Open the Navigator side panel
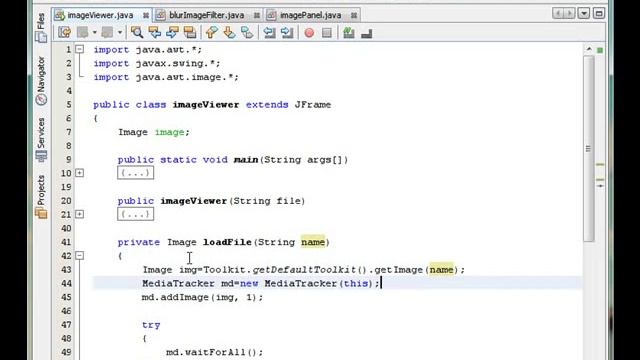The height and width of the screenshot is (360, 640). click(x=41, y=80)
